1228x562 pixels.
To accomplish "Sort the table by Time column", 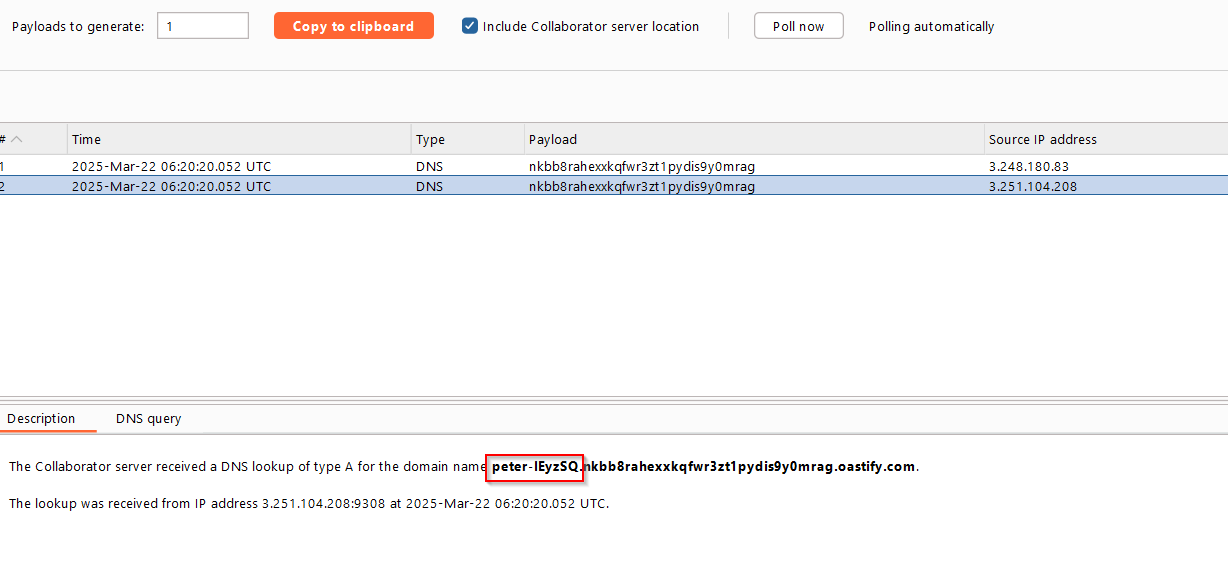I will coord(240,139).
